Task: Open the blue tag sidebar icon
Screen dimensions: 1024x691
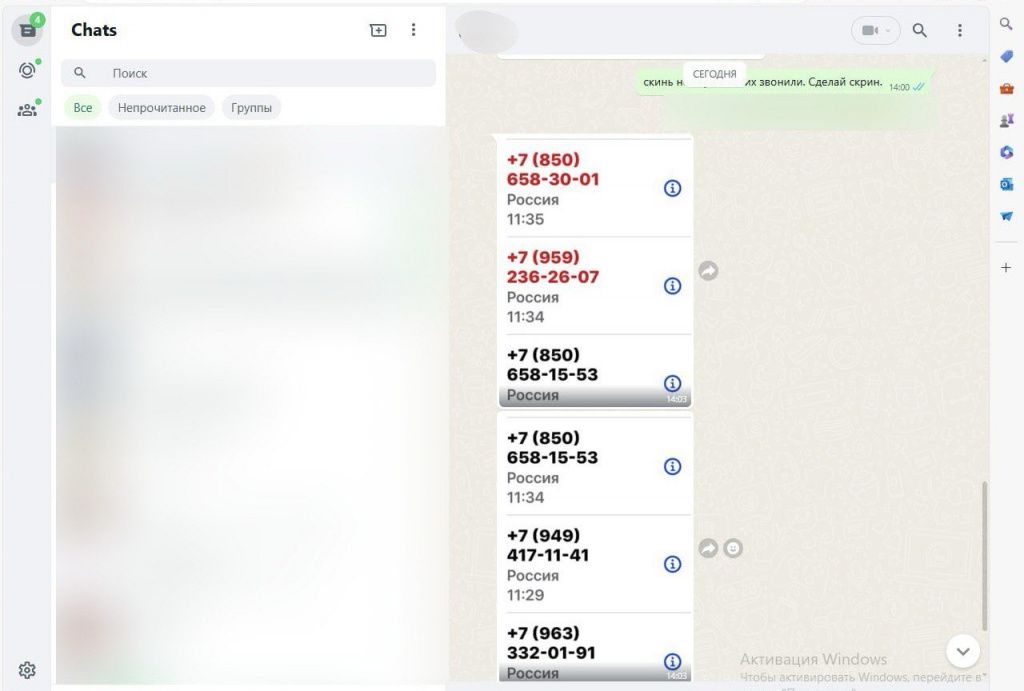Action: (1006, 57)
